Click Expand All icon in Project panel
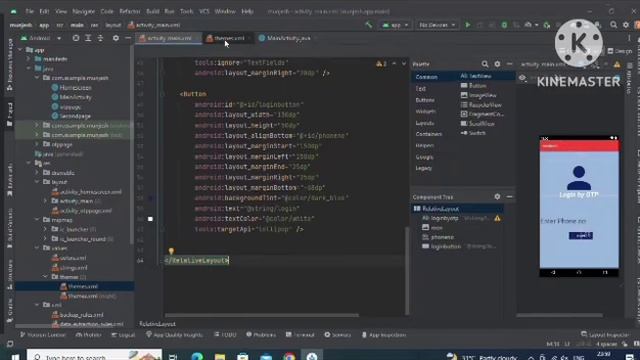The image size is (640, 360). pyautogui.click(x=88, y=38)
